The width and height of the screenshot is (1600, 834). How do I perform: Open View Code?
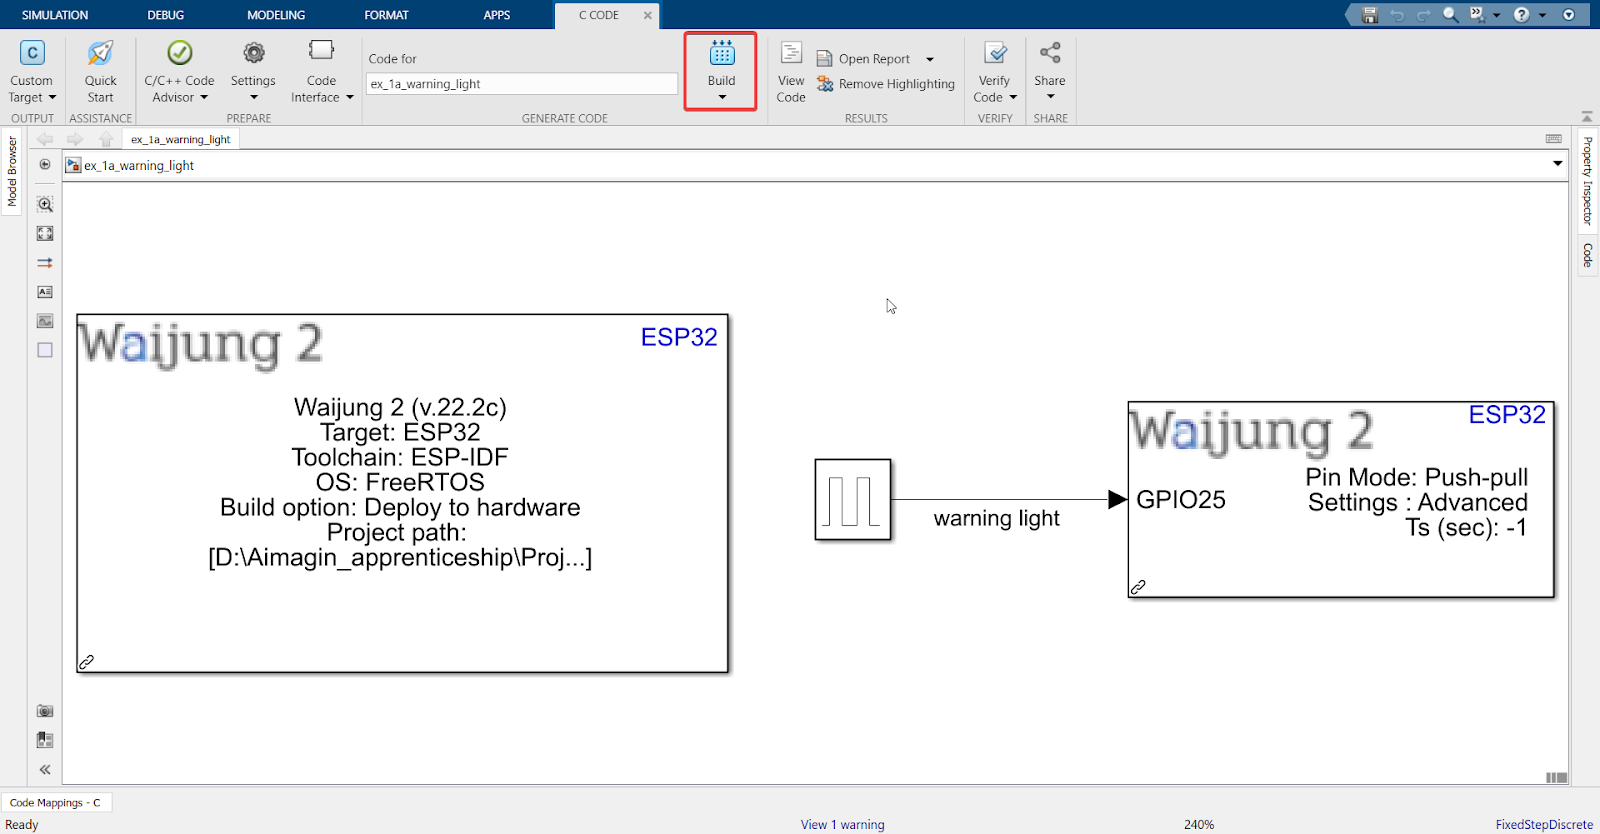[x=791, y=72]
